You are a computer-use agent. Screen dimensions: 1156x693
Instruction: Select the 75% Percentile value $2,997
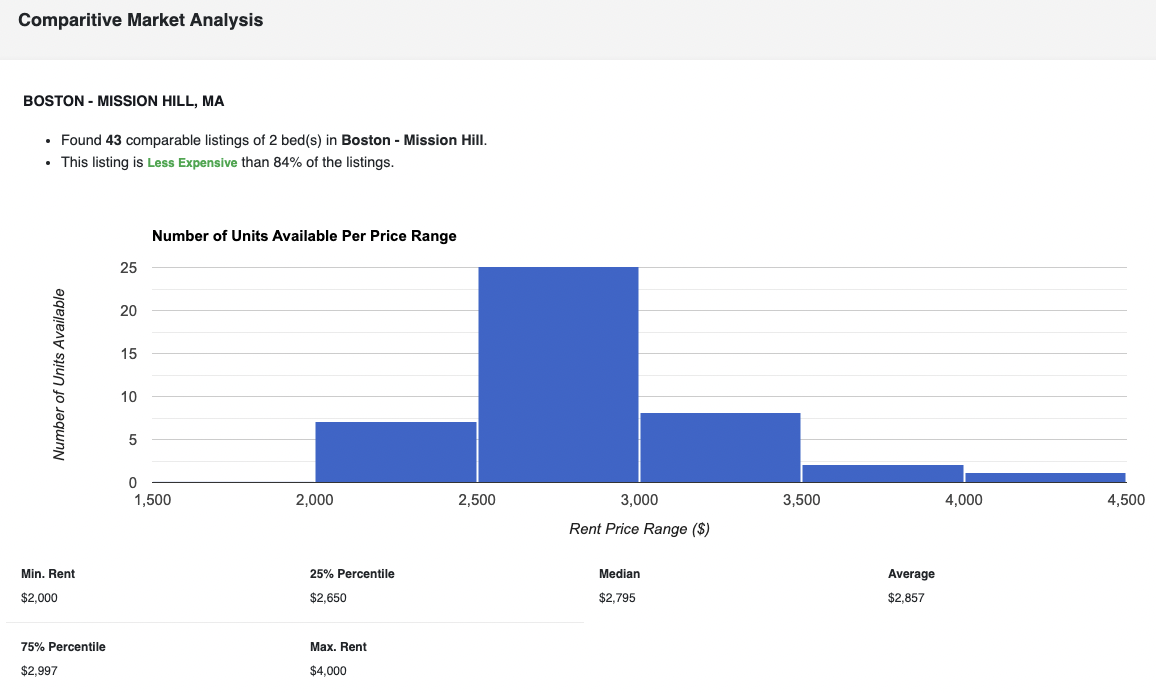pyautogui.click(x=39, y=671)
